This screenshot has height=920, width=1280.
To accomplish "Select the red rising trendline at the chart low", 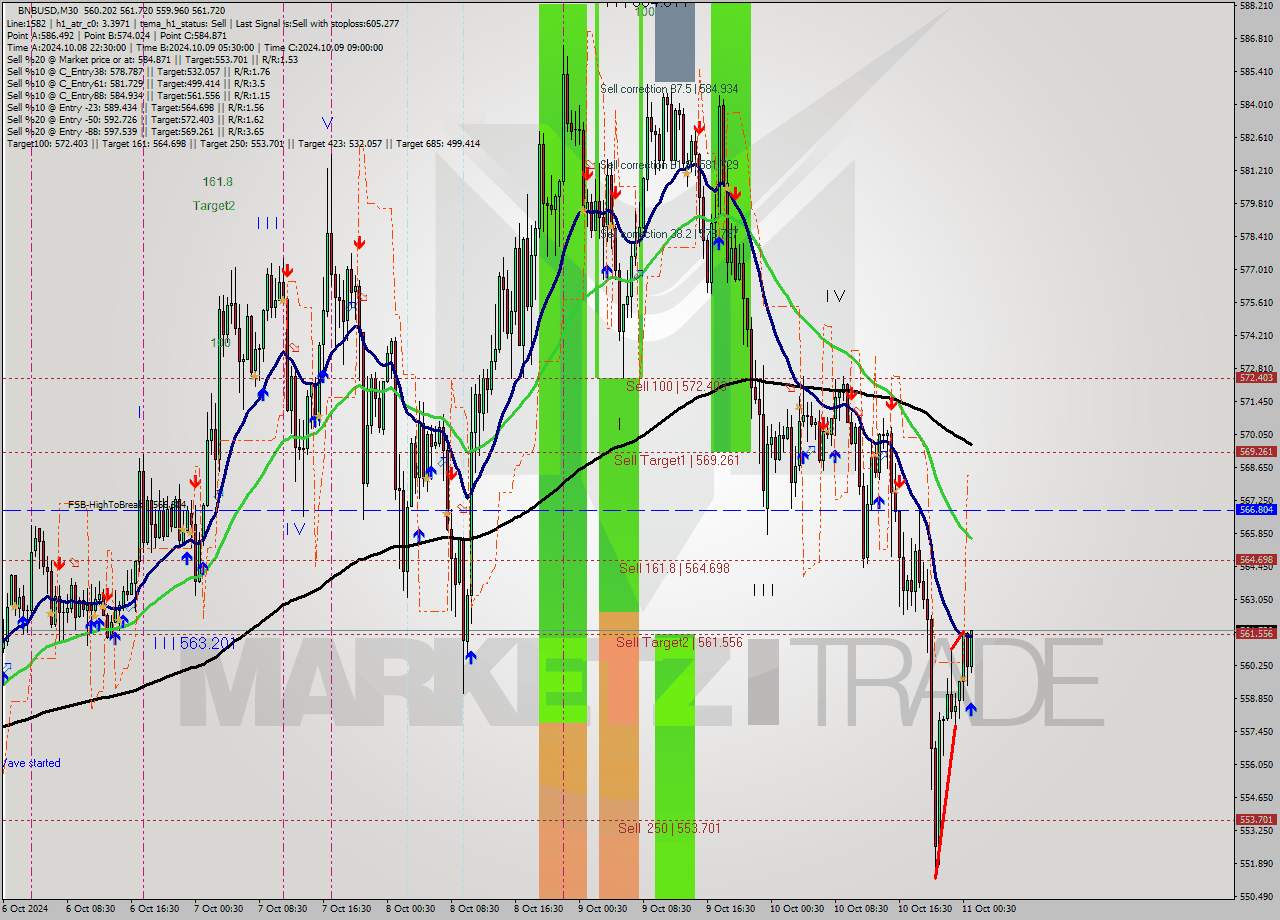I will [946, 800].
